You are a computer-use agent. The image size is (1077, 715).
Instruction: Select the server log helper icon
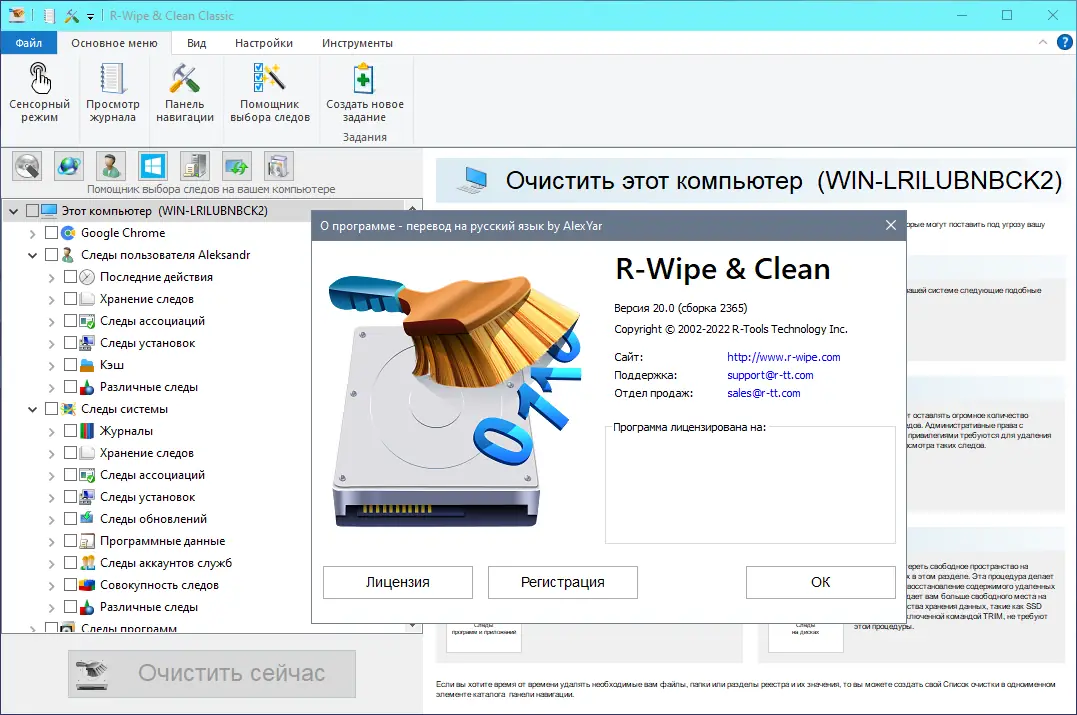pos(195,166)
